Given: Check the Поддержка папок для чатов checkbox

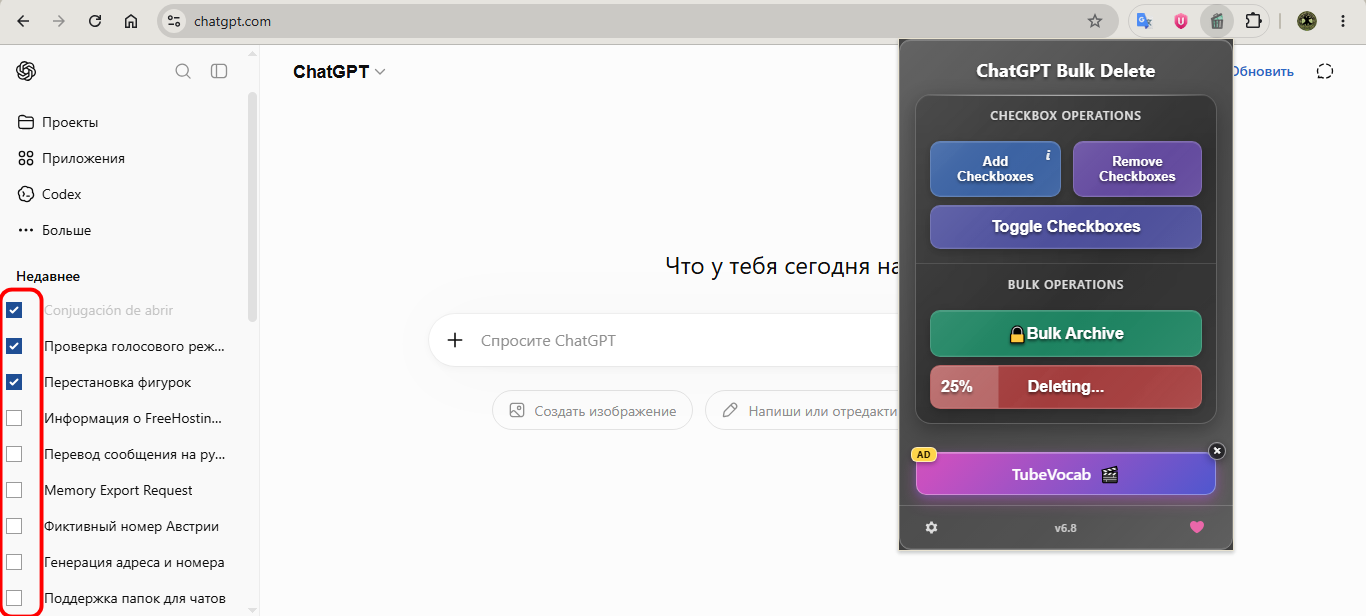Looking at the screenshot, I should tap(14, 598).
